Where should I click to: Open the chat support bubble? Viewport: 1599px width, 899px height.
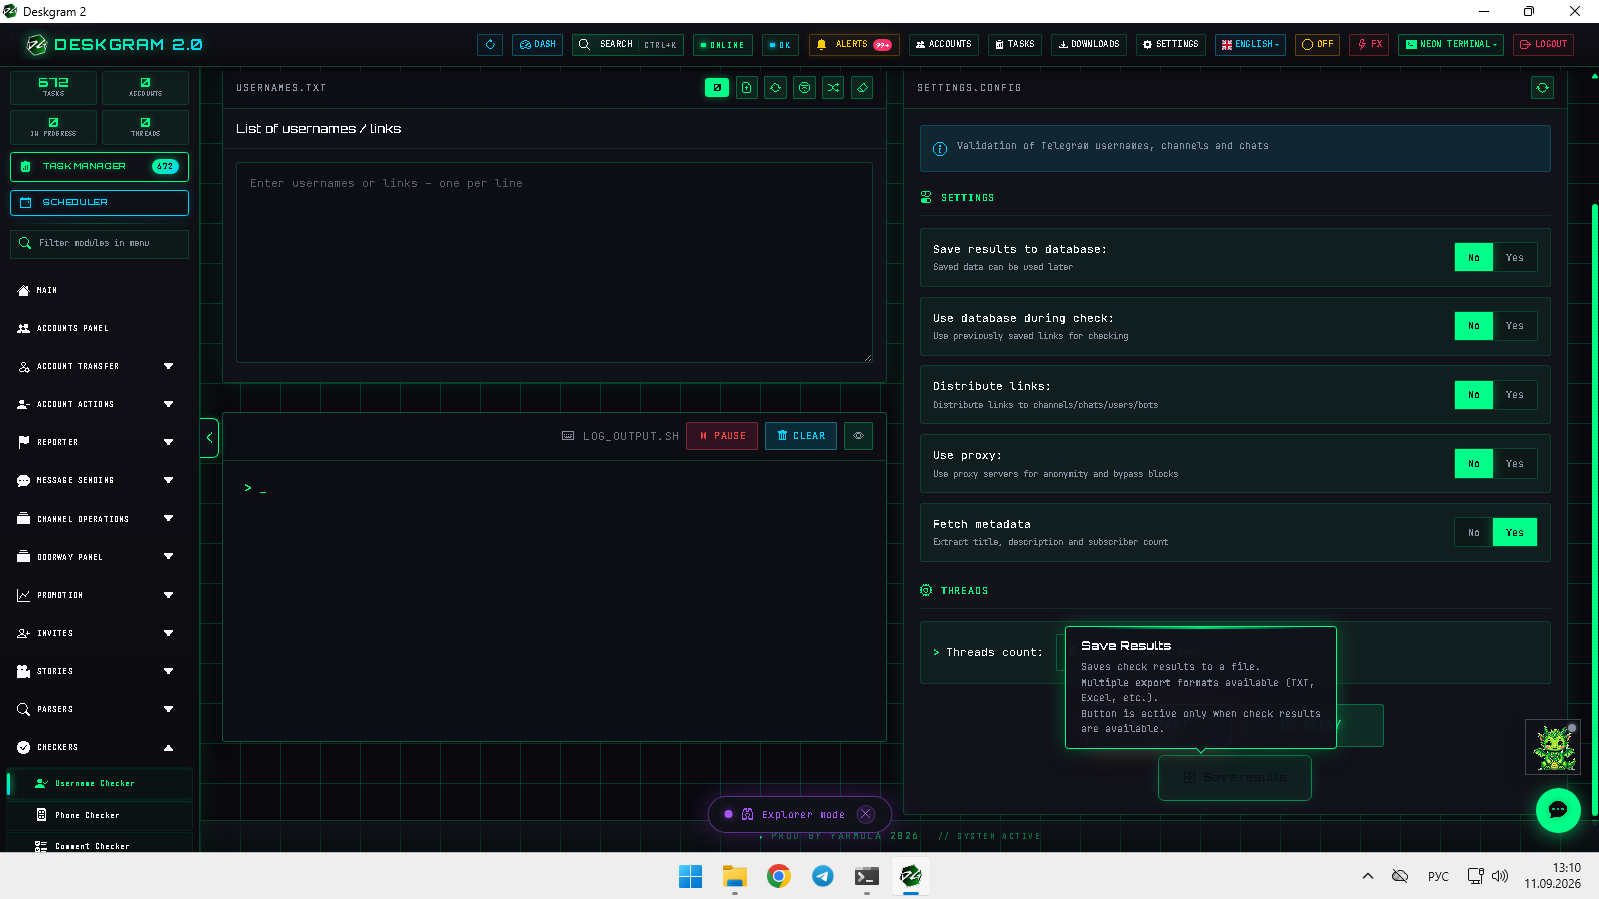coord(1558,810)
